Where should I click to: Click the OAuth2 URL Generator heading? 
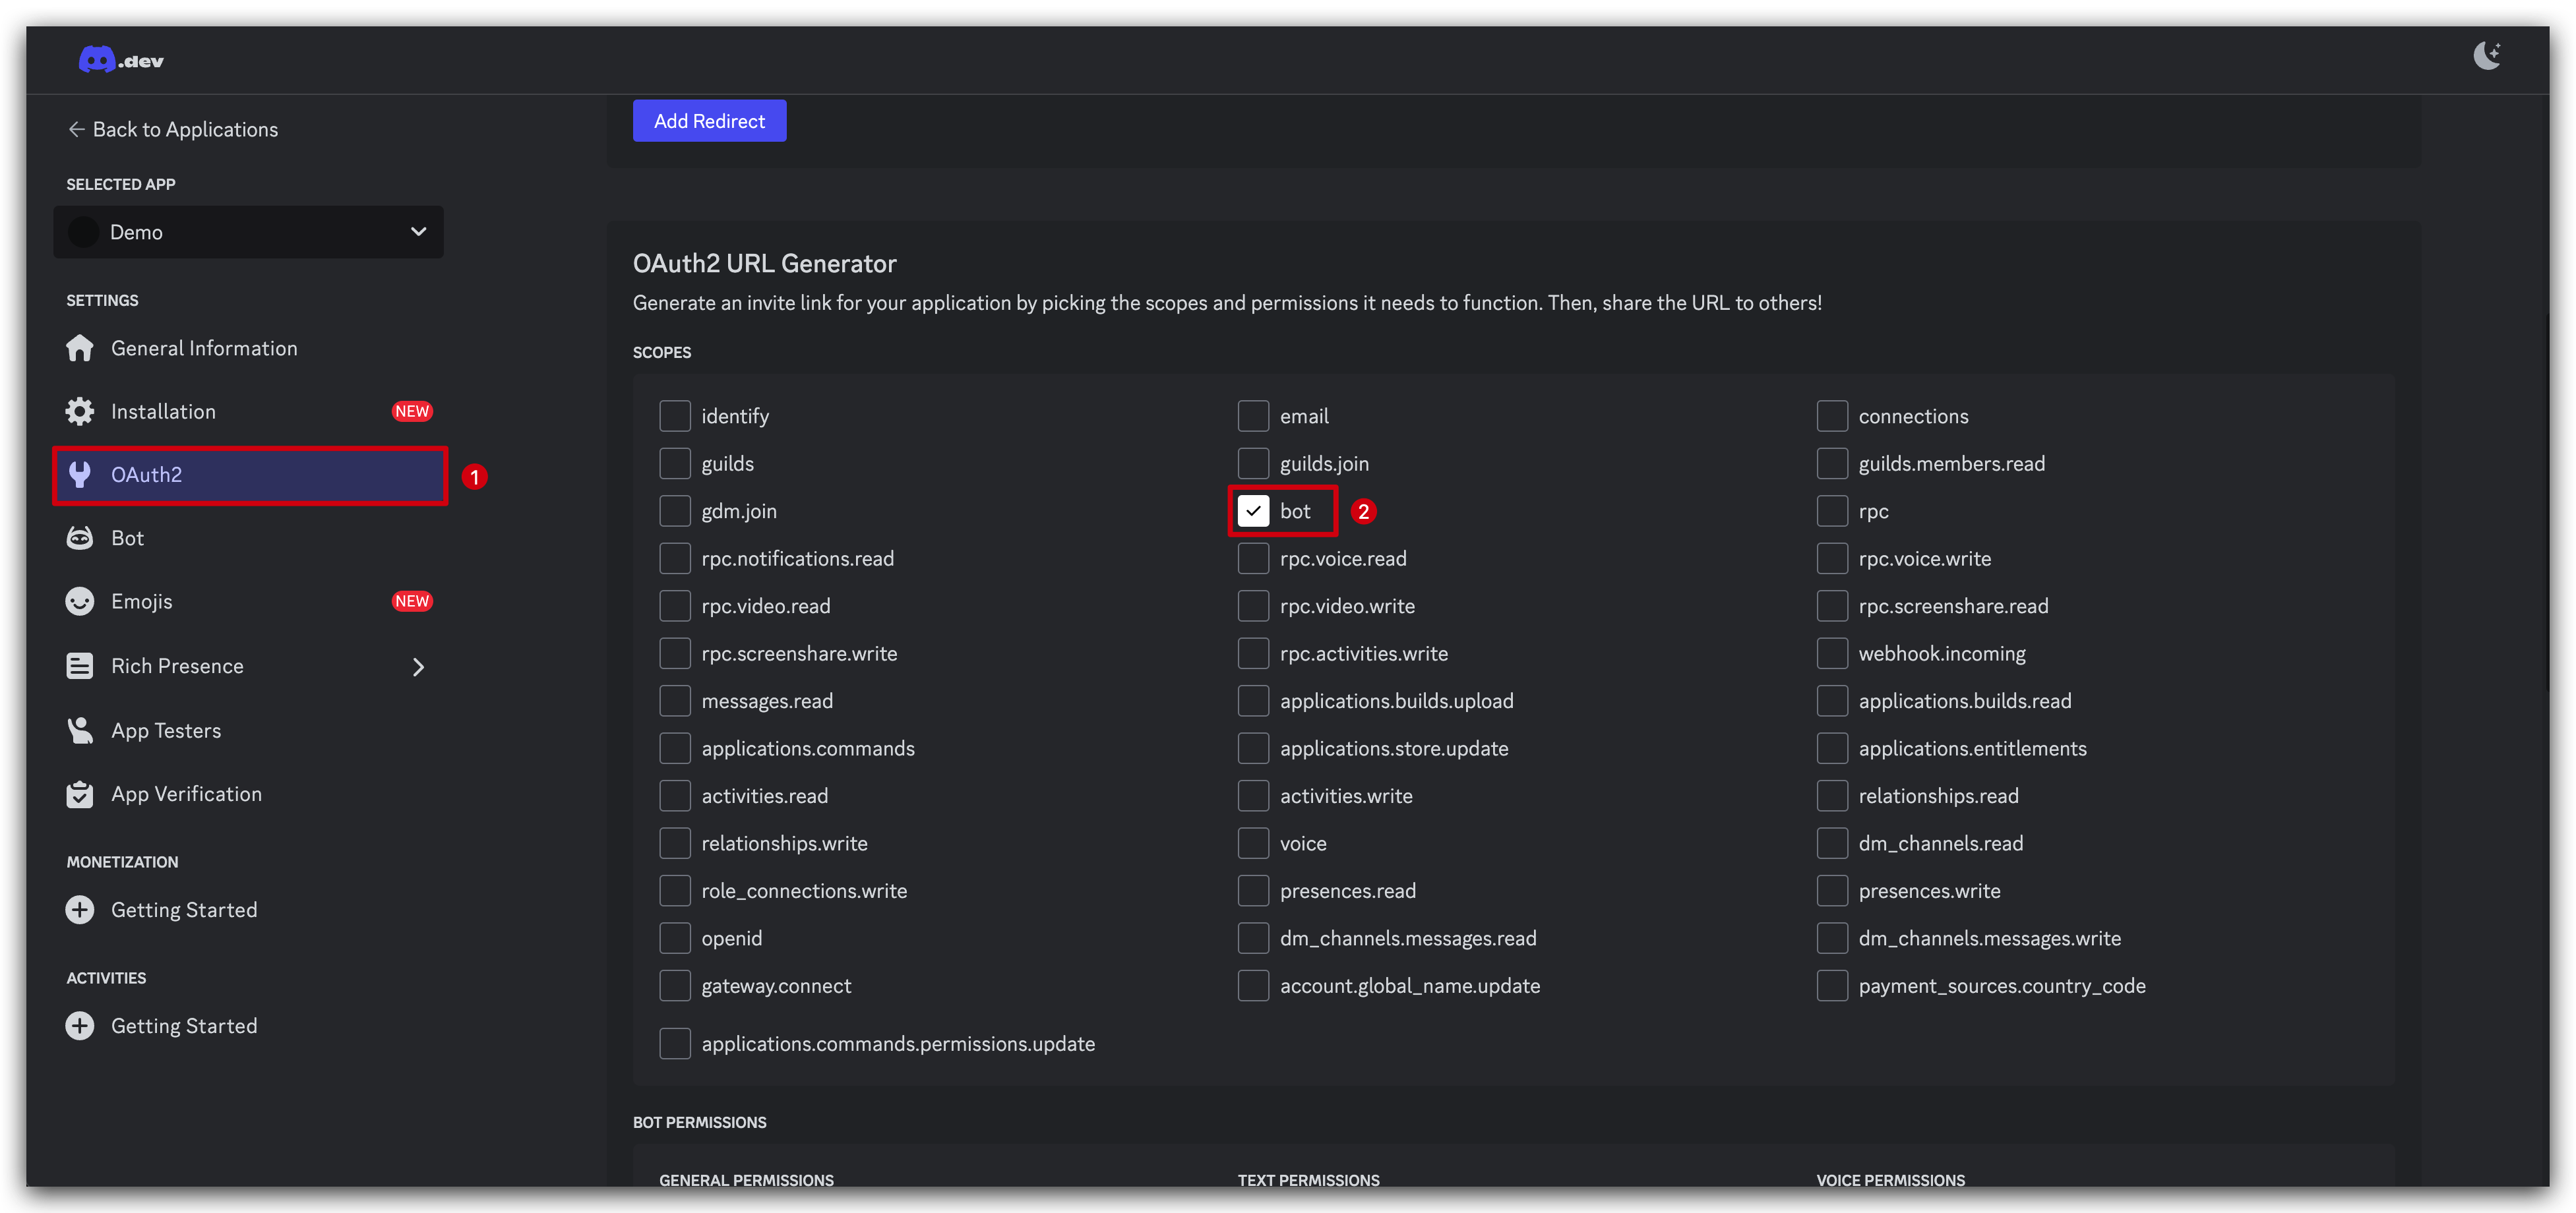coord(764,263)
